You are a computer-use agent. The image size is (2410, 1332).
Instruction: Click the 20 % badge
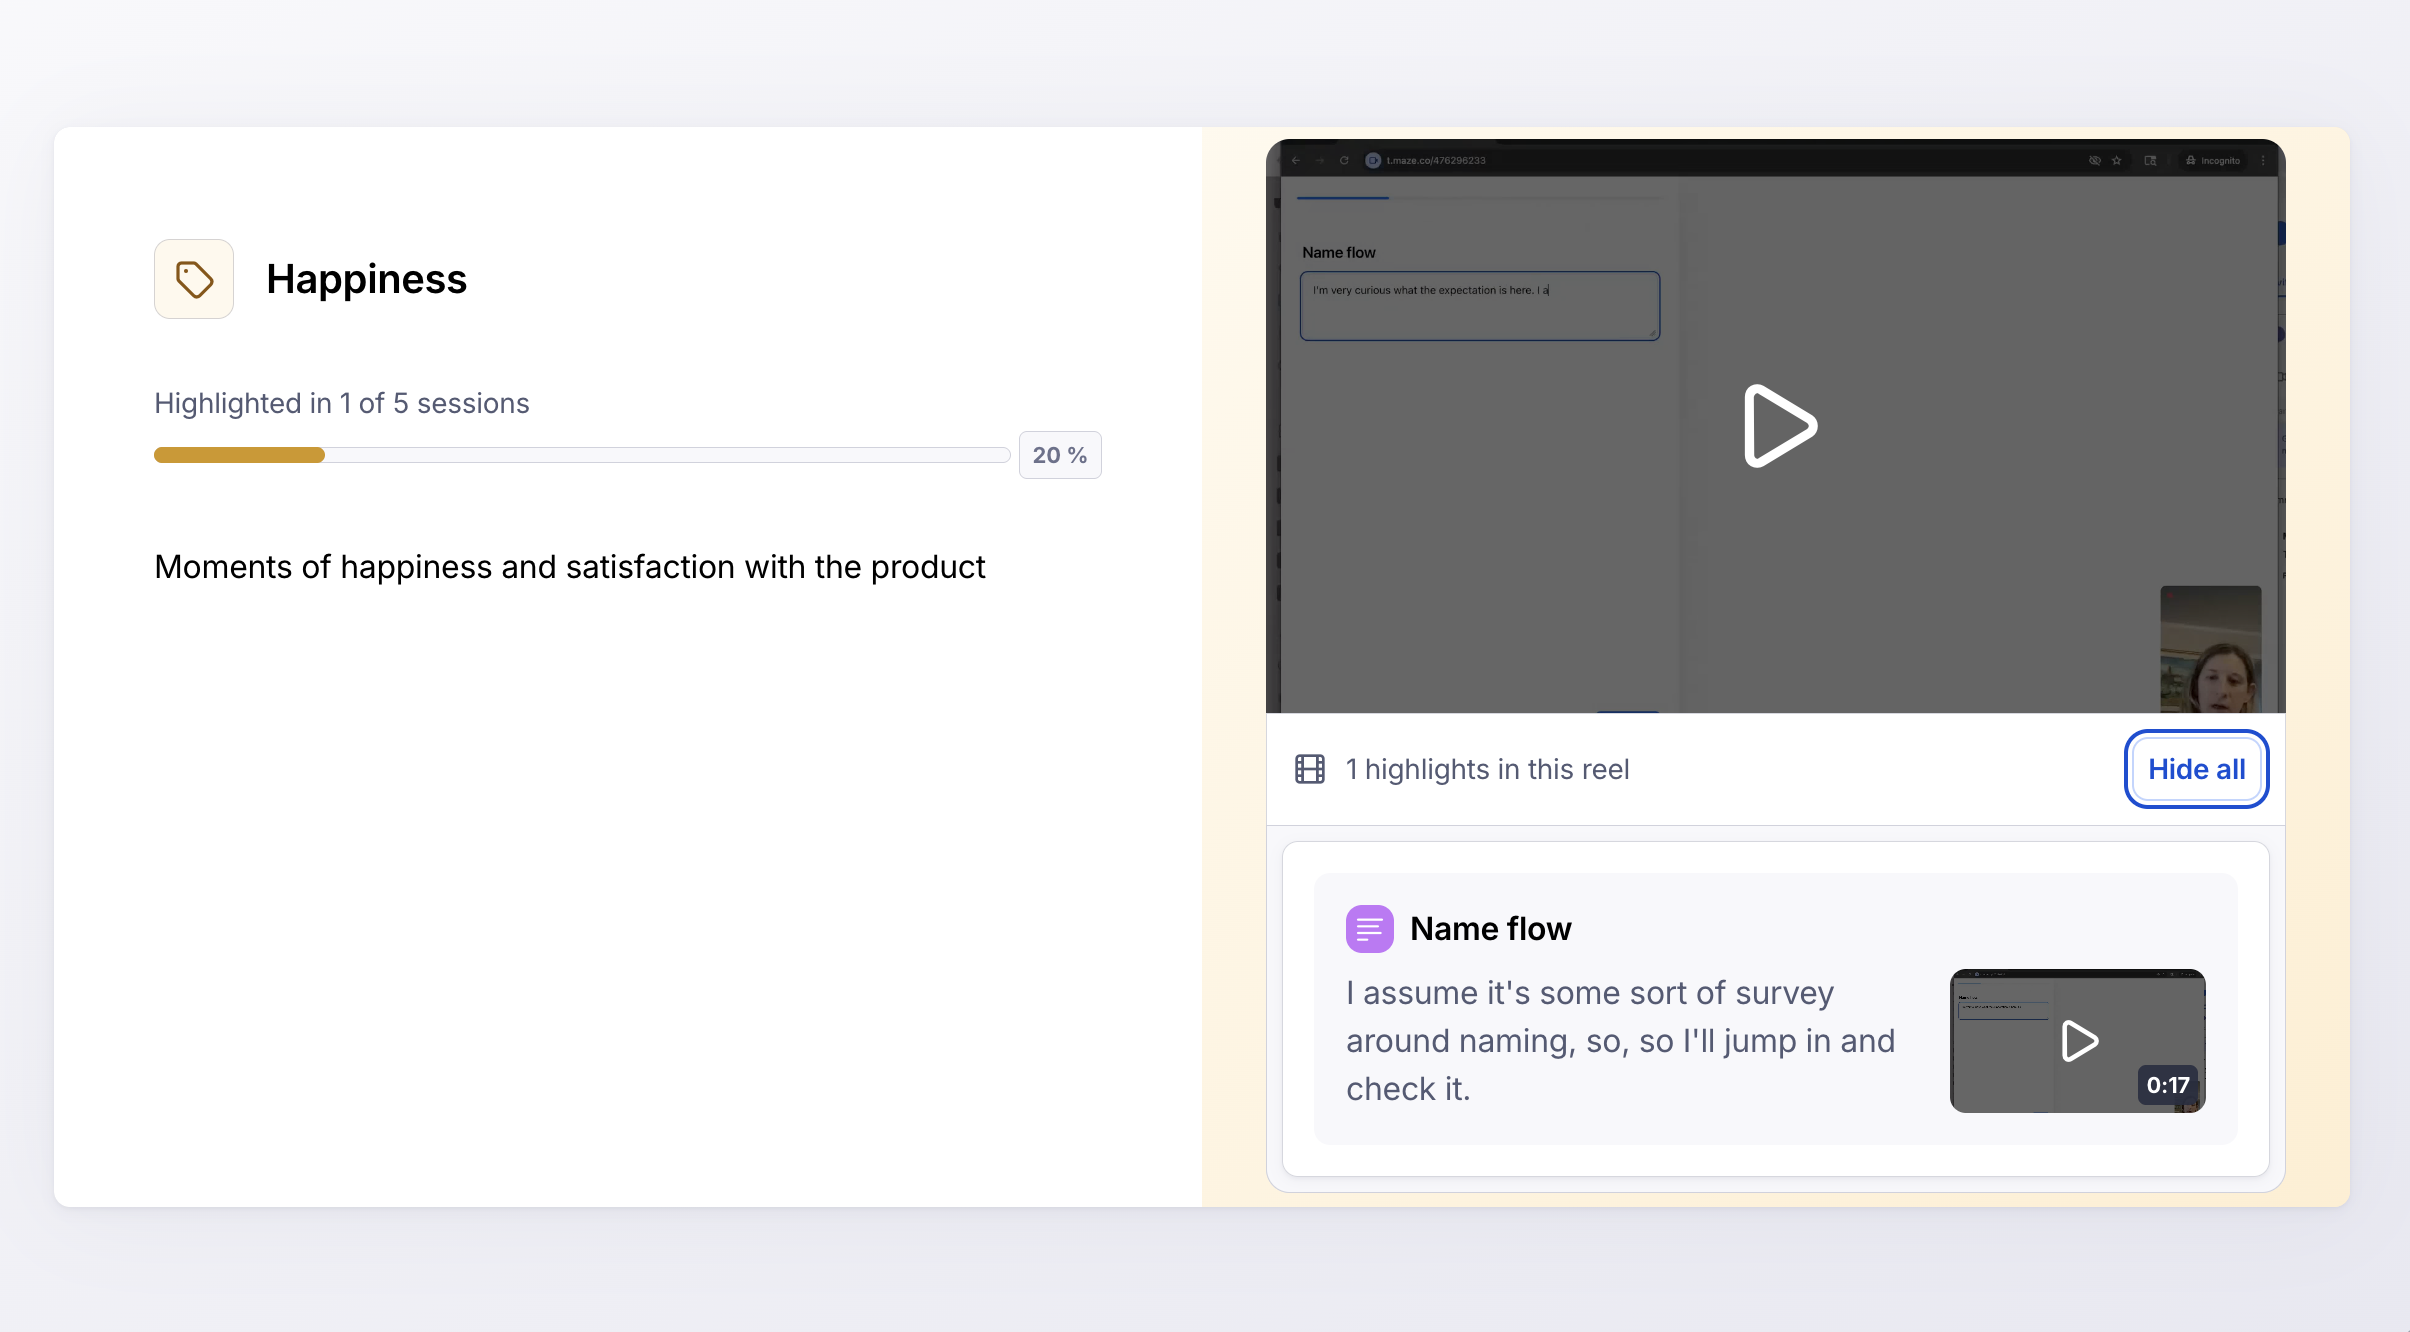click(1060, 455)
